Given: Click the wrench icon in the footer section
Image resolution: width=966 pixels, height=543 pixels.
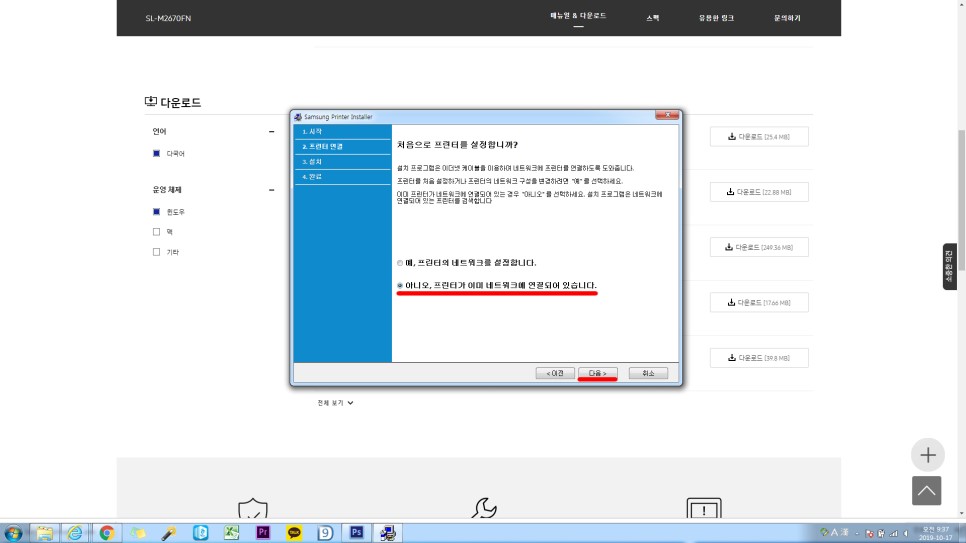Looking at the screenshot, I should (x=484, y=508).
